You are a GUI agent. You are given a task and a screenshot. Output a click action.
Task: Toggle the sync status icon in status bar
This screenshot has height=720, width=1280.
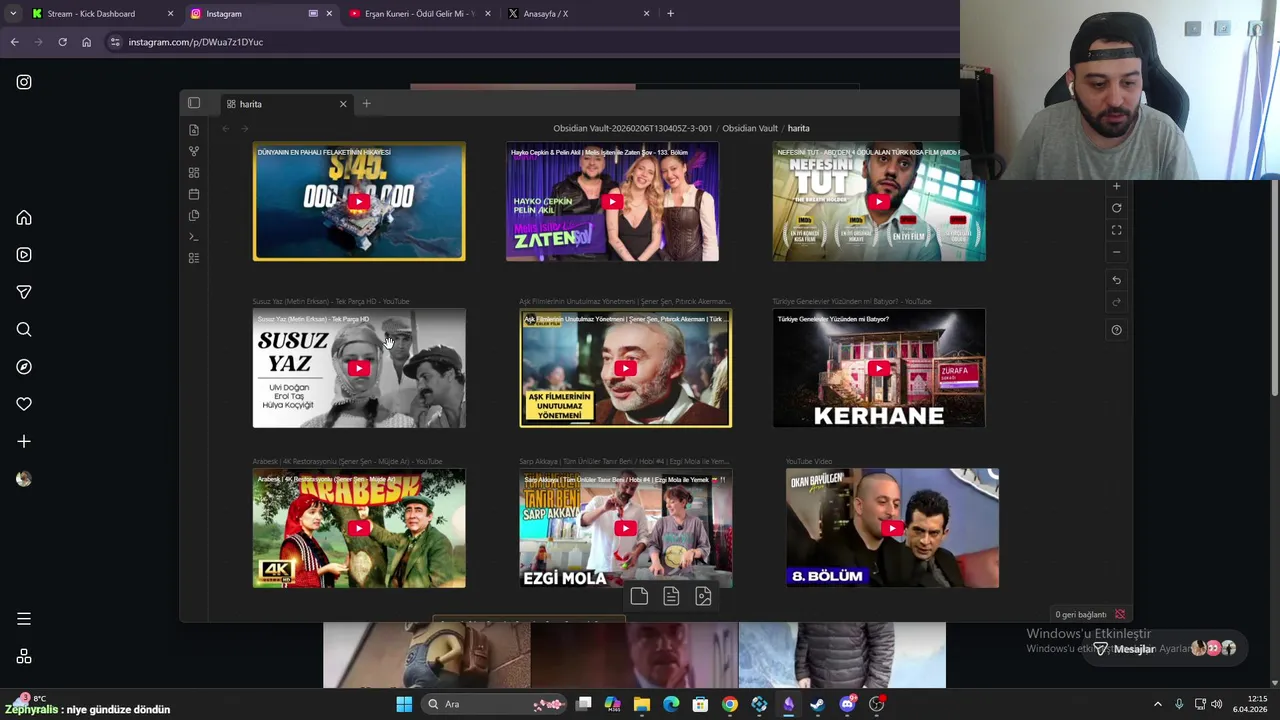[1120, 615]
